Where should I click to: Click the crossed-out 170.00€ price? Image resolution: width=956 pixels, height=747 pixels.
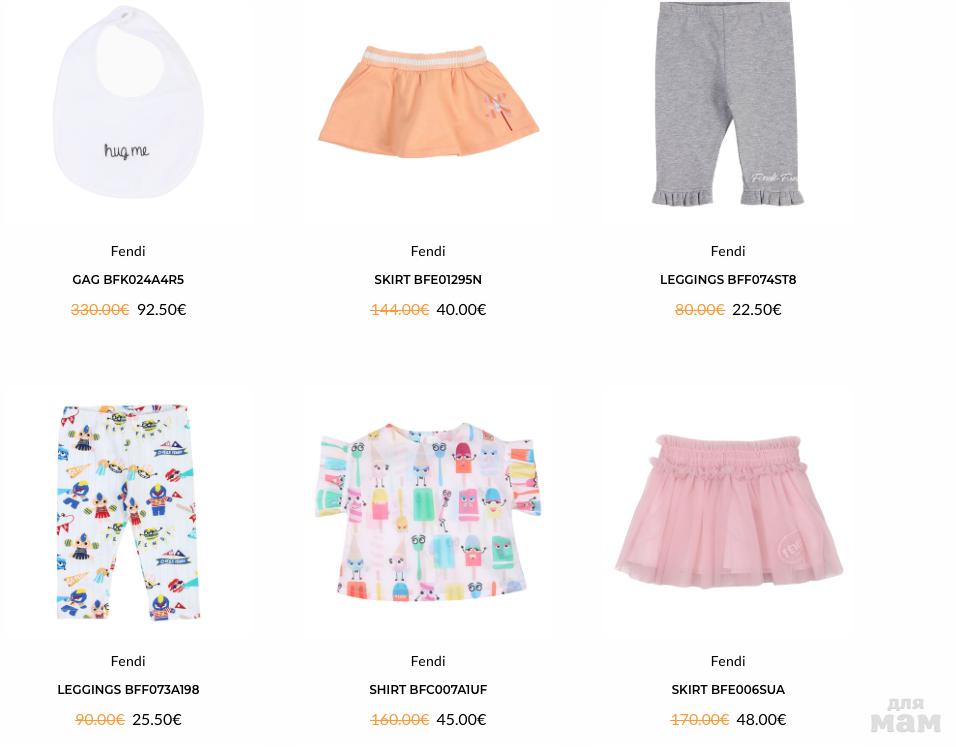(x=700, y=720)
